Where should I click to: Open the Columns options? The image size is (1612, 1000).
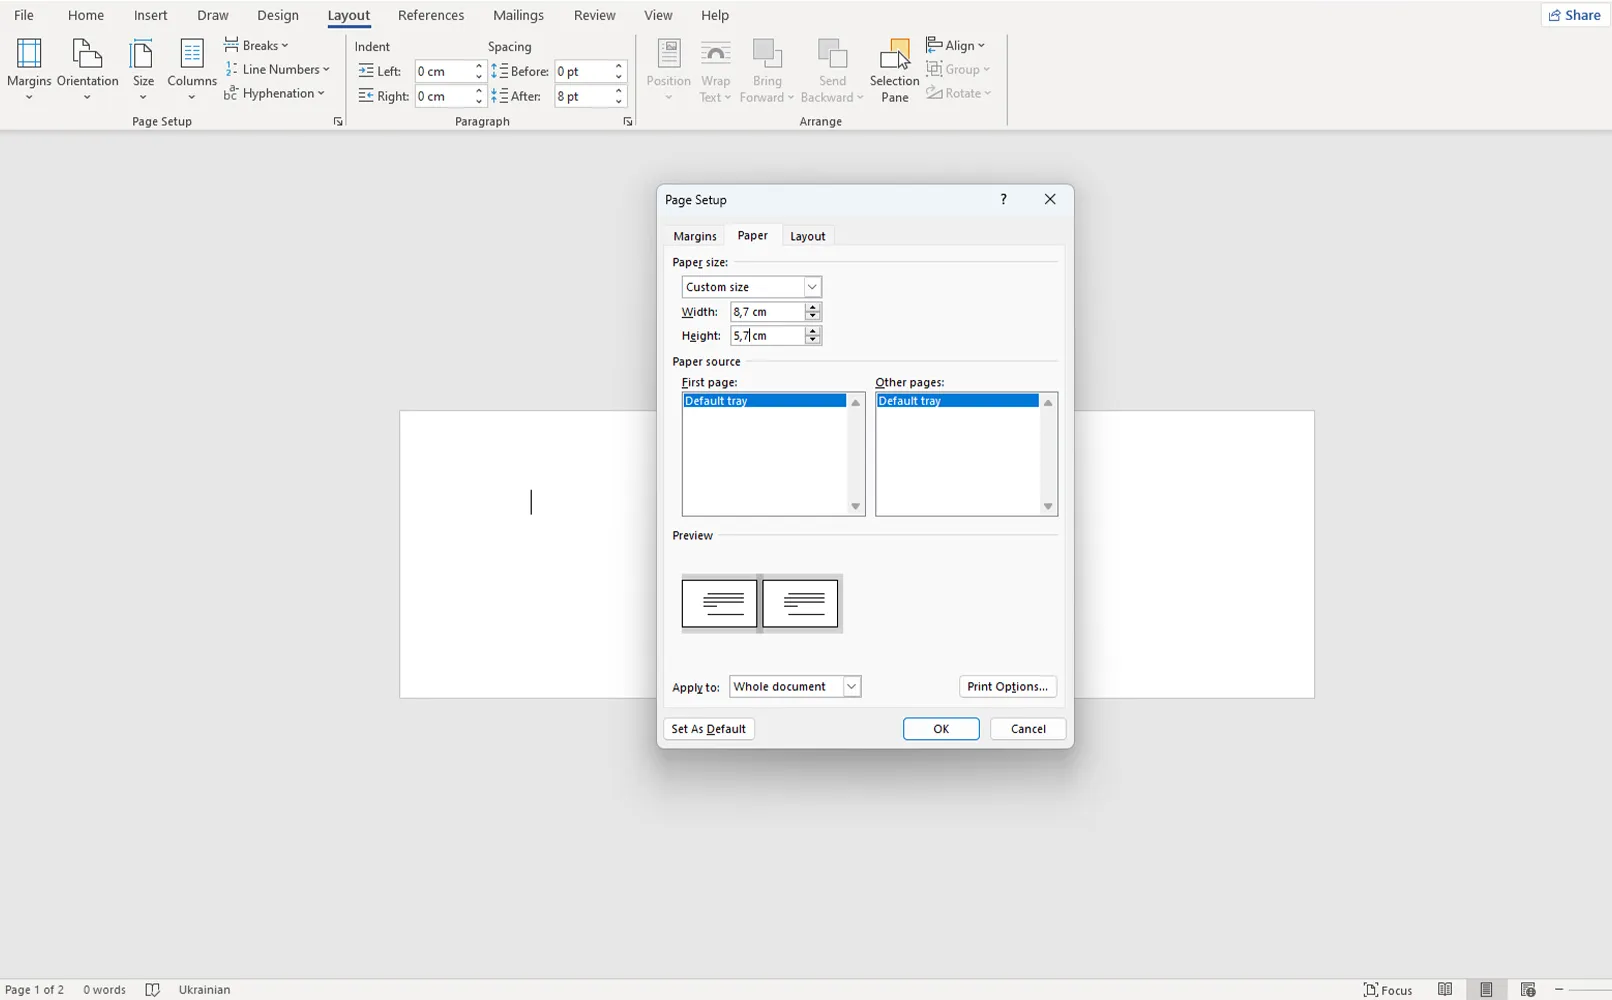click(x=191, y=69)
